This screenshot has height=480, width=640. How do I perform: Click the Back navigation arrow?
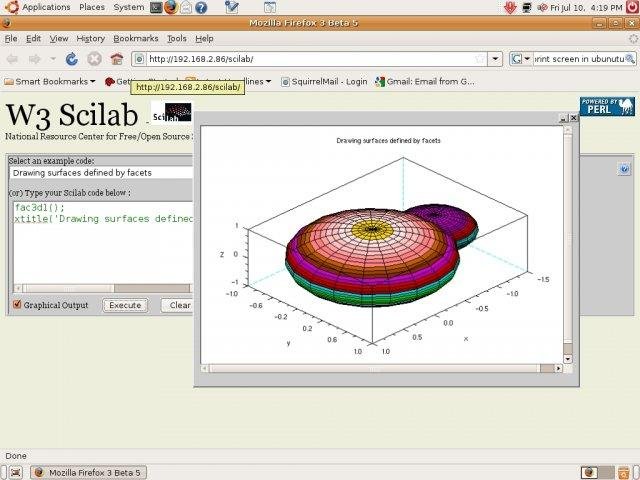(x=13, y=59)
